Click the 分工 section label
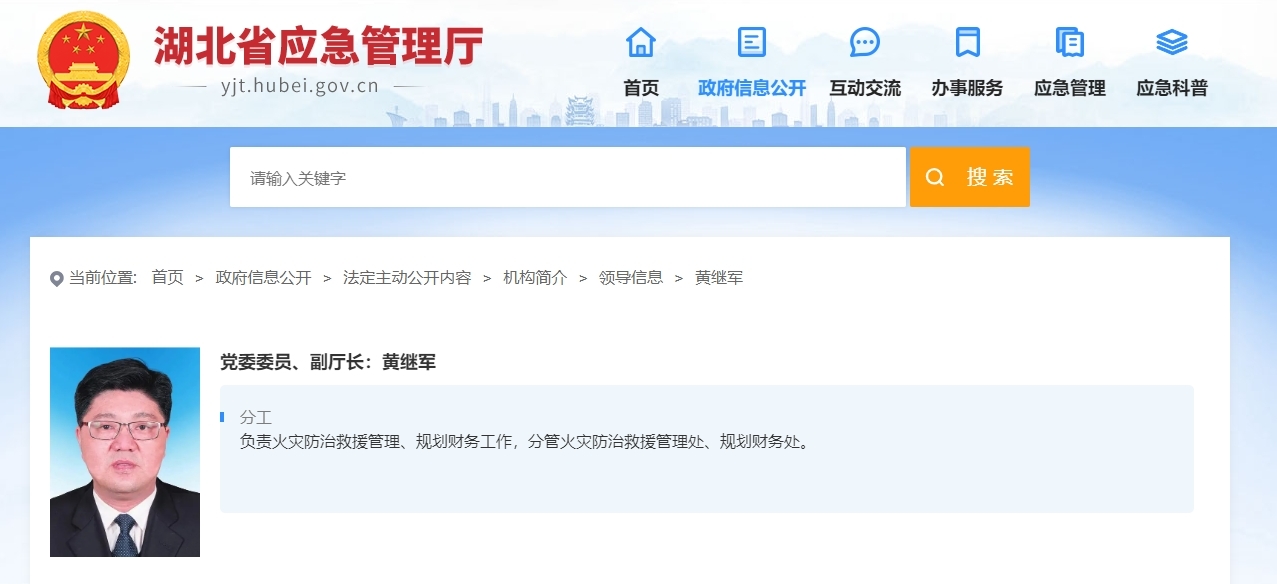The image size is (1277, 584). click(256, 417)
